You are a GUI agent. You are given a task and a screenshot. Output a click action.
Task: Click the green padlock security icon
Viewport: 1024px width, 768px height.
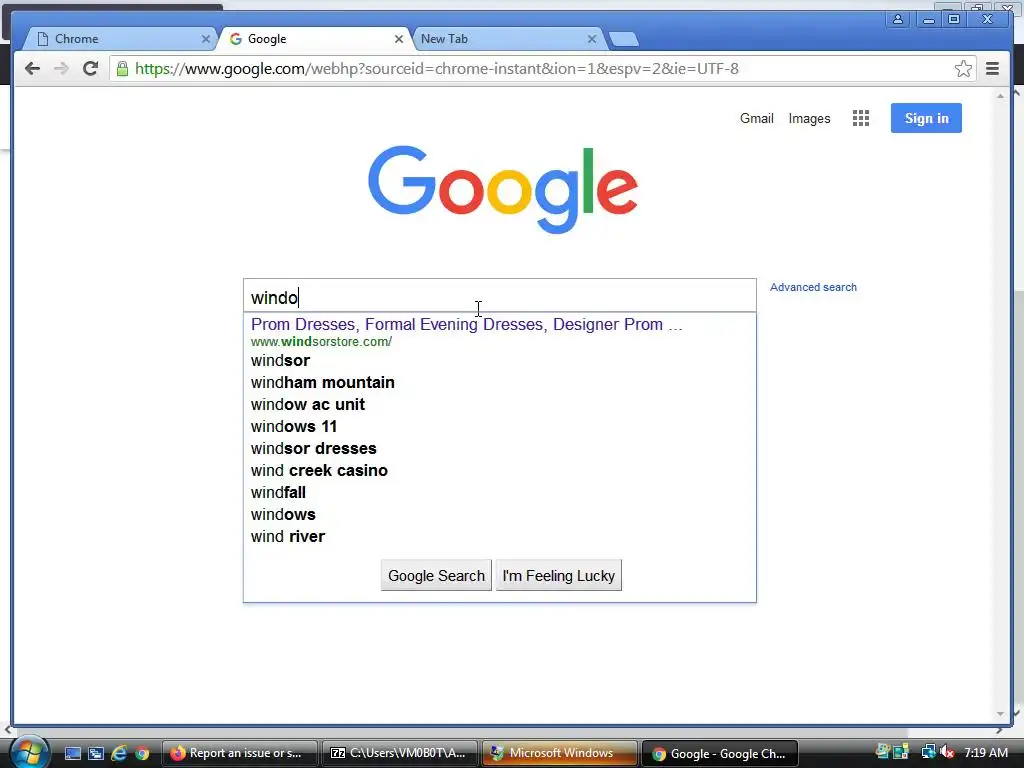pos(122,69)
